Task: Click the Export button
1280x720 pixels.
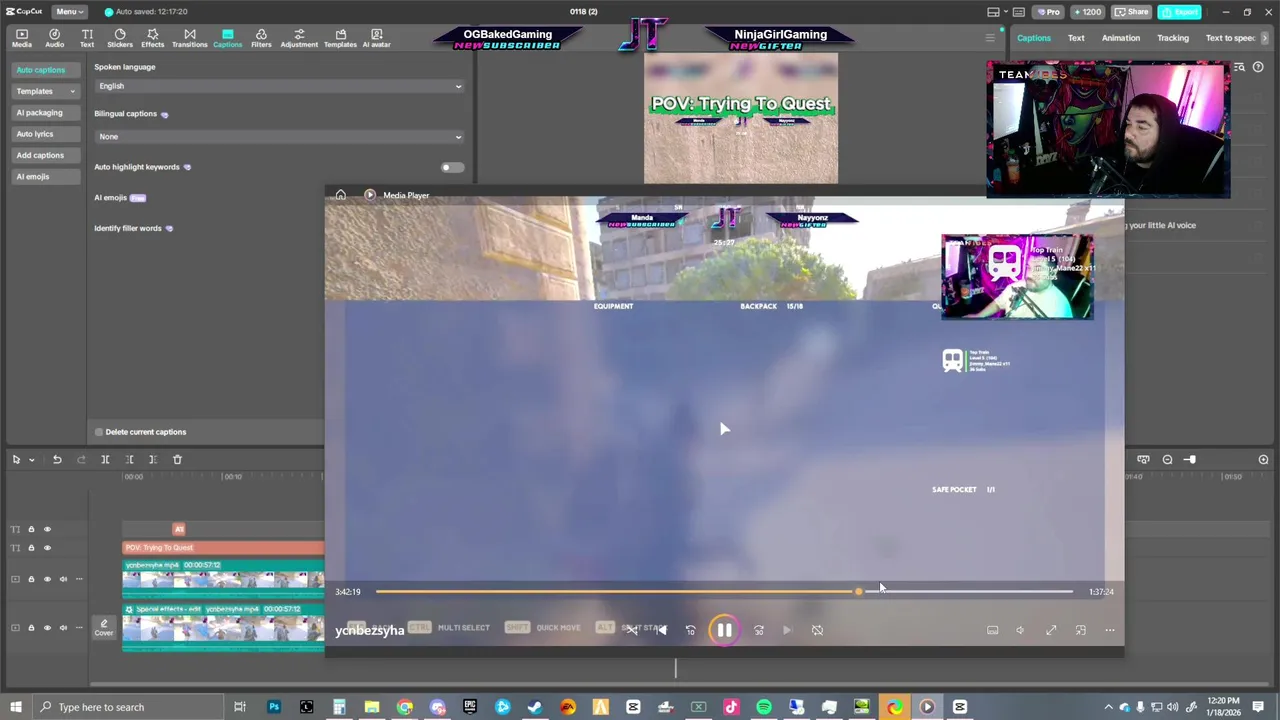Action: coord(1180,12)
